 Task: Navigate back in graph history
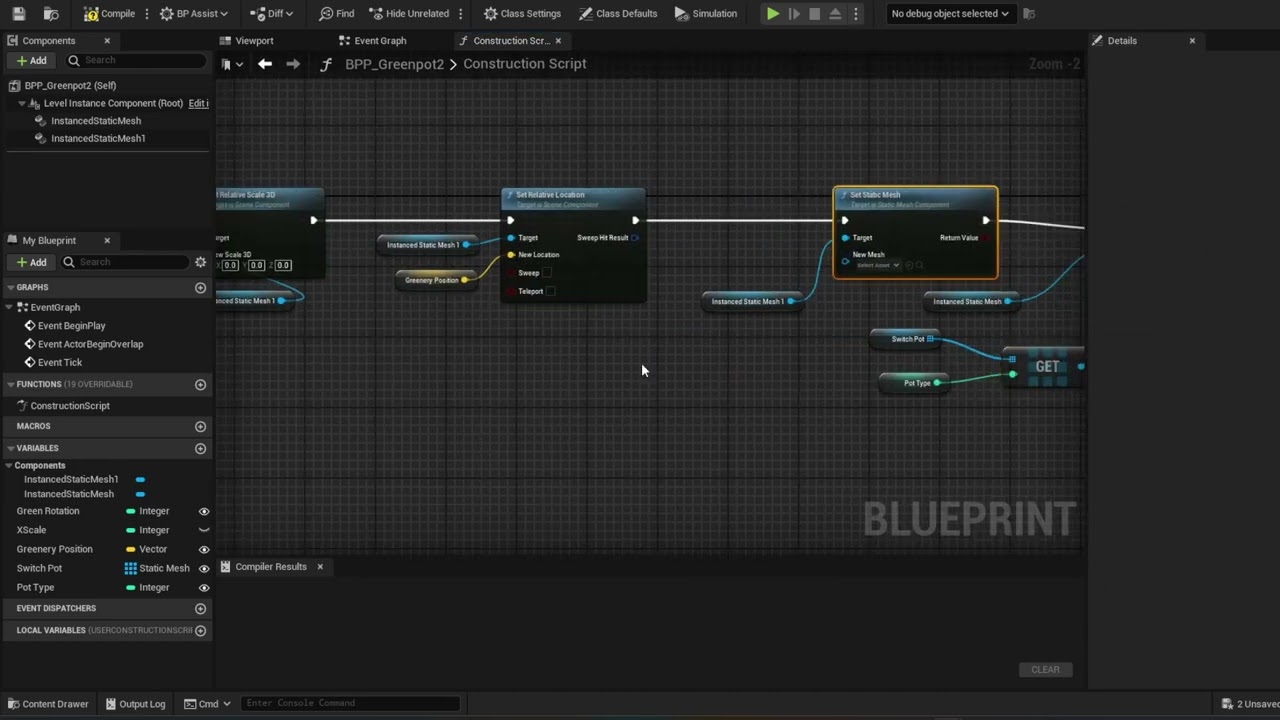click(x=265, y=64)
